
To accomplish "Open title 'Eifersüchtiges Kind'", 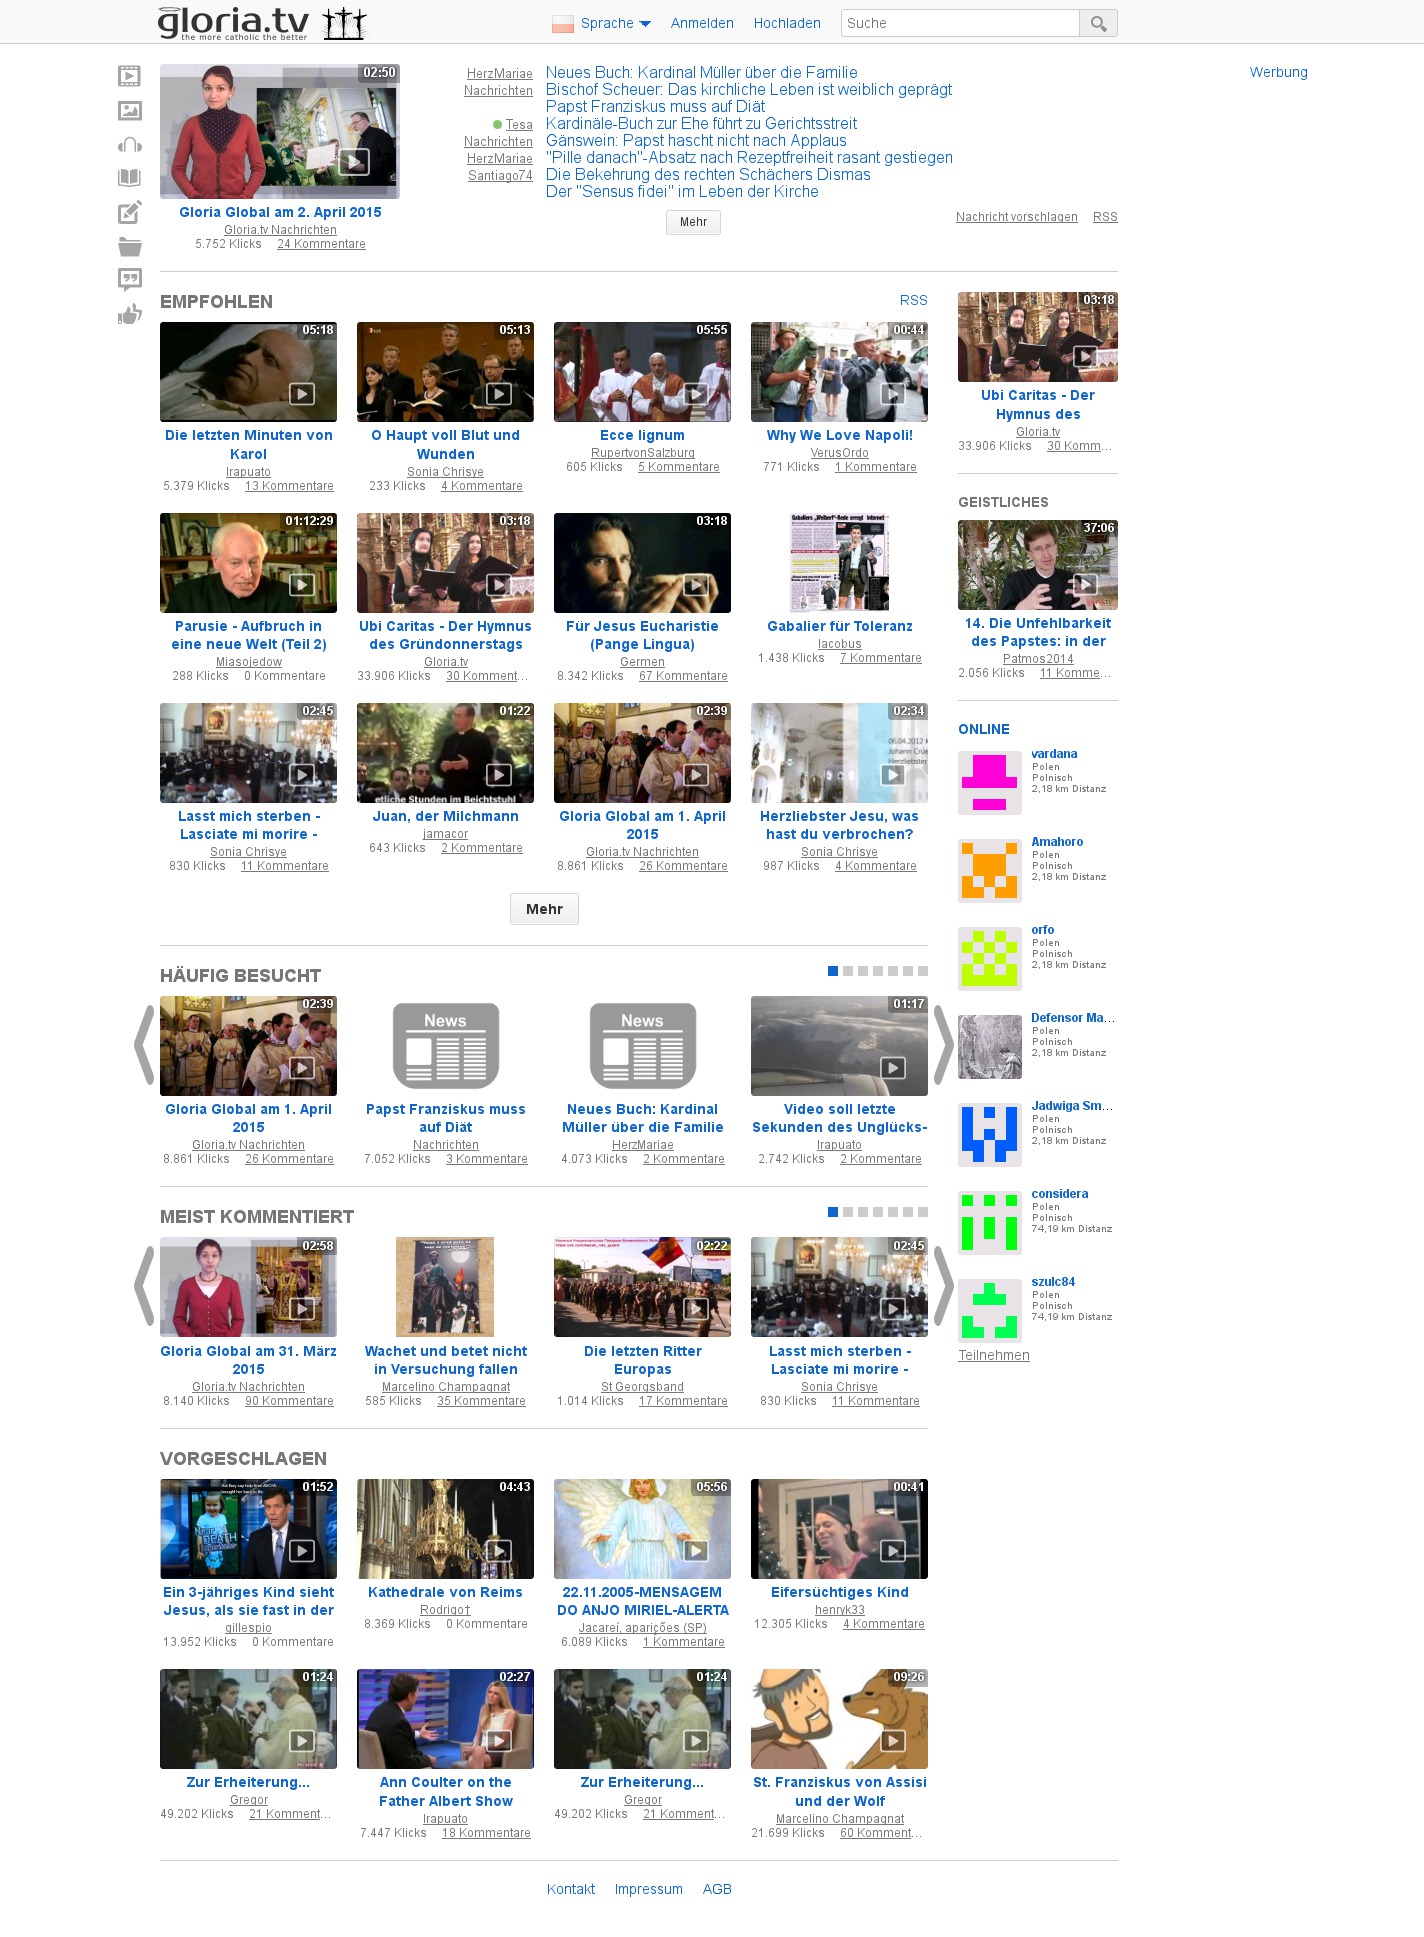I will point(840,1592).
